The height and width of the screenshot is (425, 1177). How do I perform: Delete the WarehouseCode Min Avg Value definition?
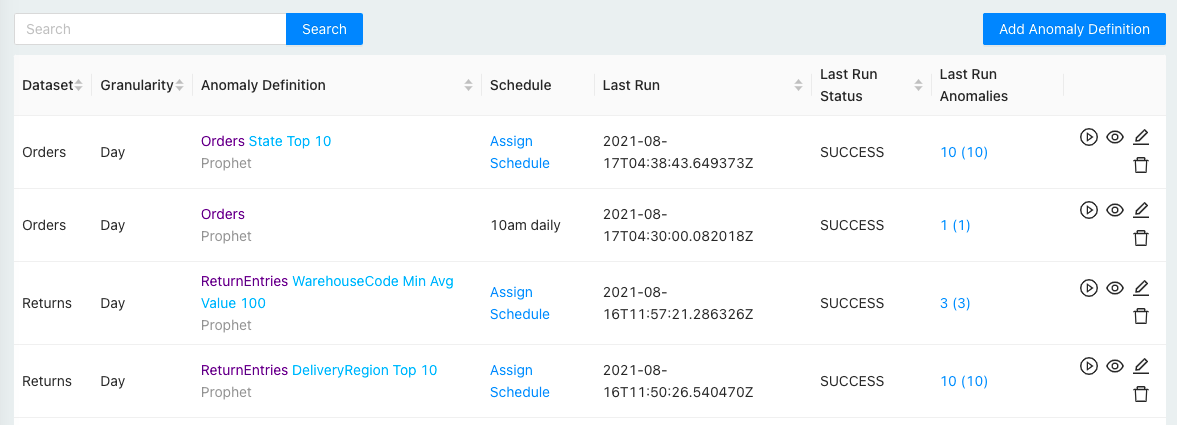(1141, 316)
